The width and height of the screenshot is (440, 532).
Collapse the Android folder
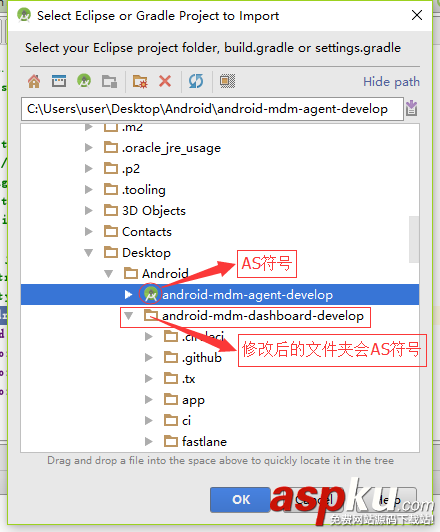109,274
